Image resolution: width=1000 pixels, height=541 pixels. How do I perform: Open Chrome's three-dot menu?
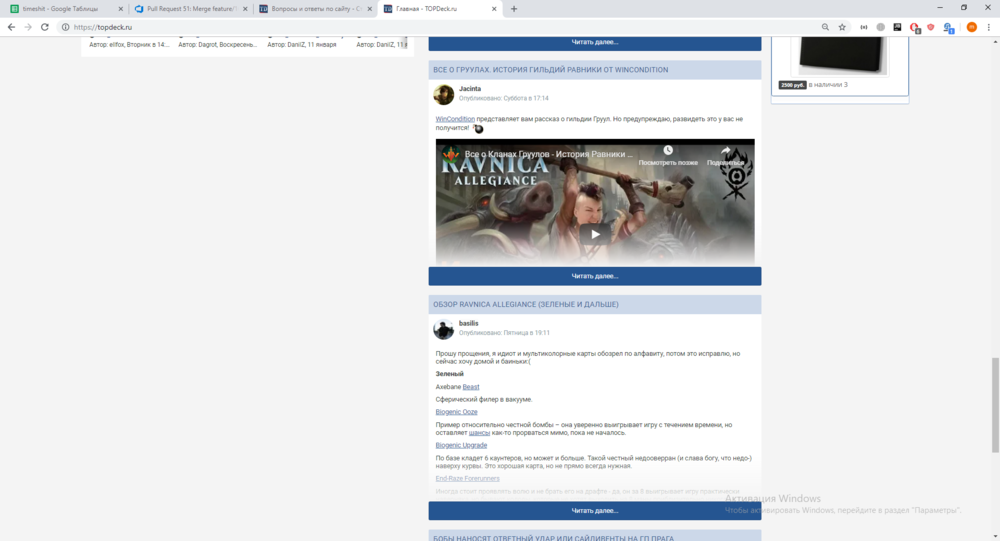coord(989,27)
